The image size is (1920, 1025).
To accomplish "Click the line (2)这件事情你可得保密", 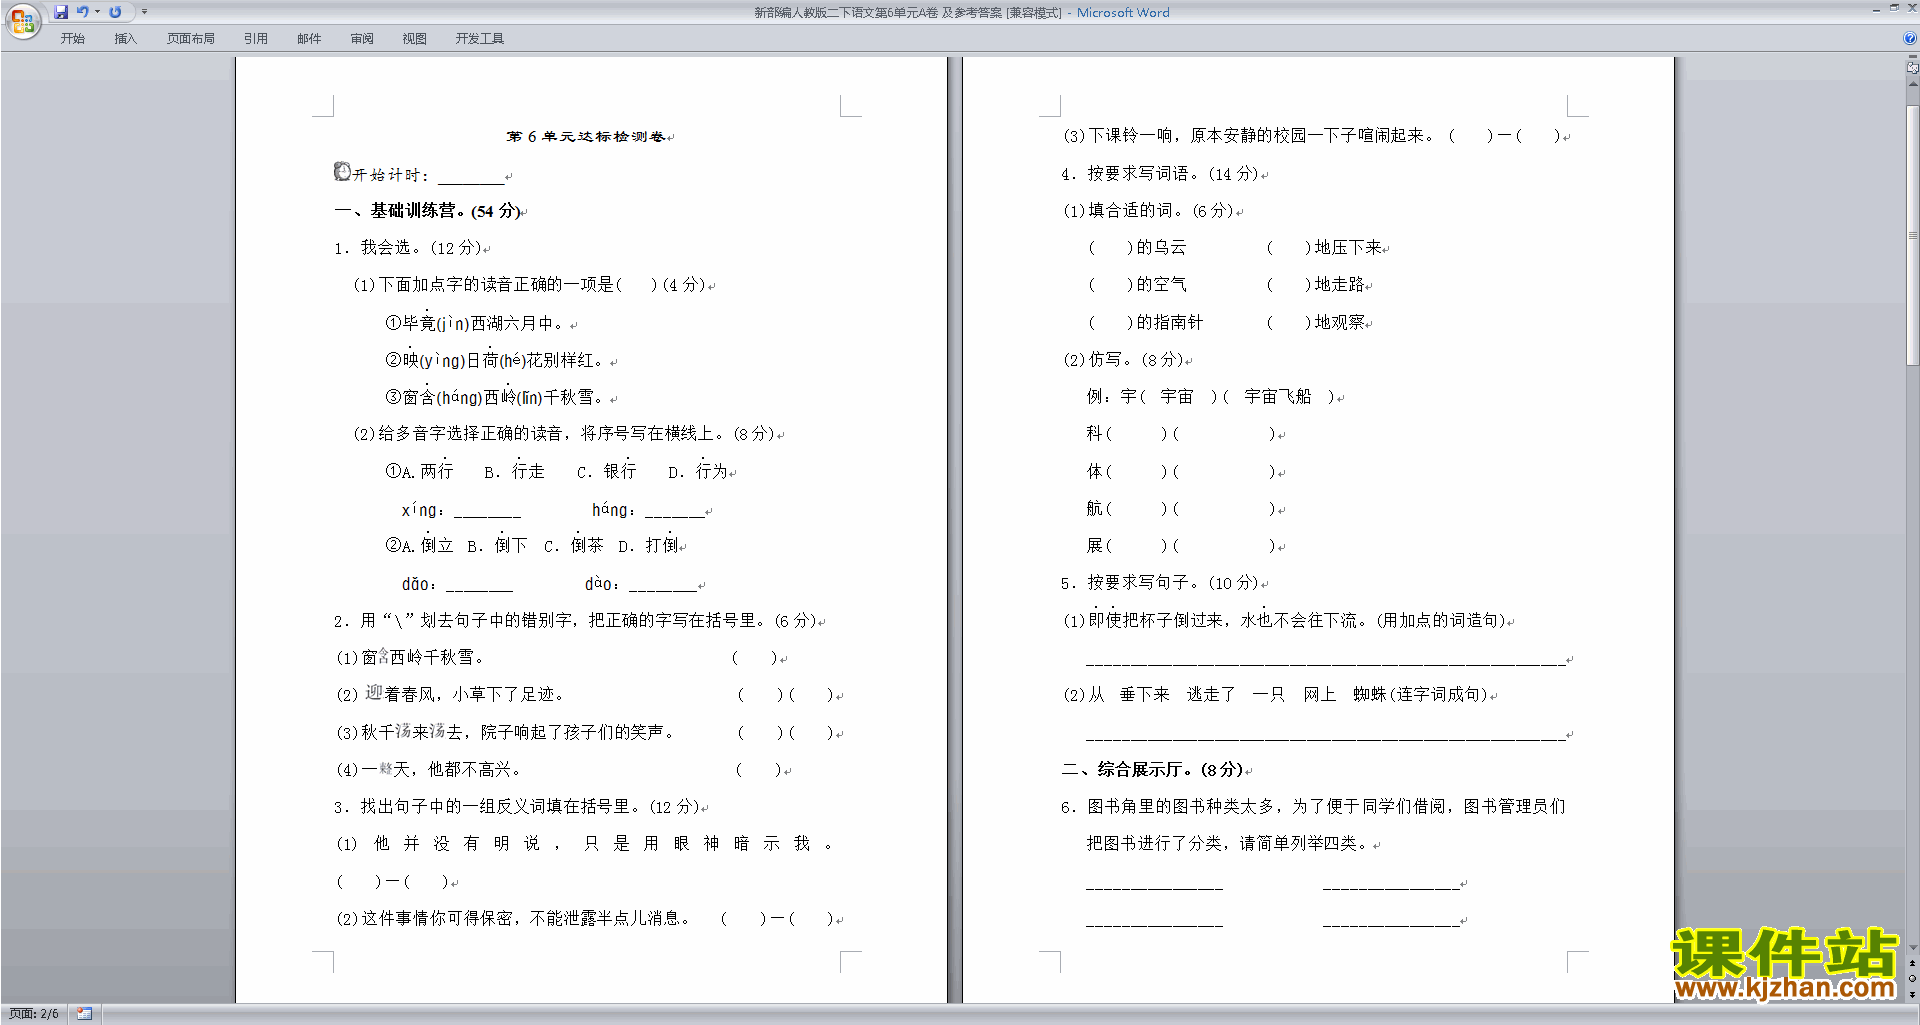I will pyautogui.click(x=586, y=918).
